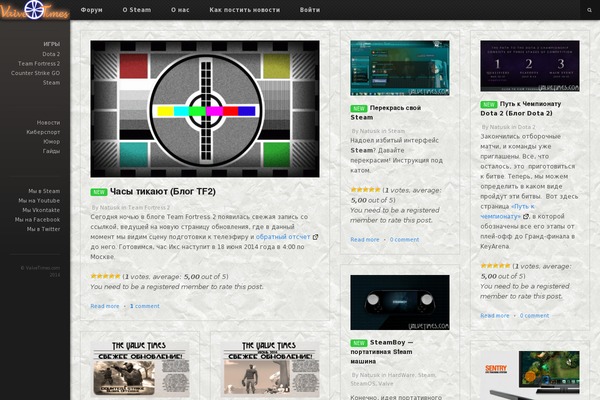This screenshot has width=600, height=400.
Task: Click Read more under 'Часы тикают' post
Action: (x=105, y=306)
